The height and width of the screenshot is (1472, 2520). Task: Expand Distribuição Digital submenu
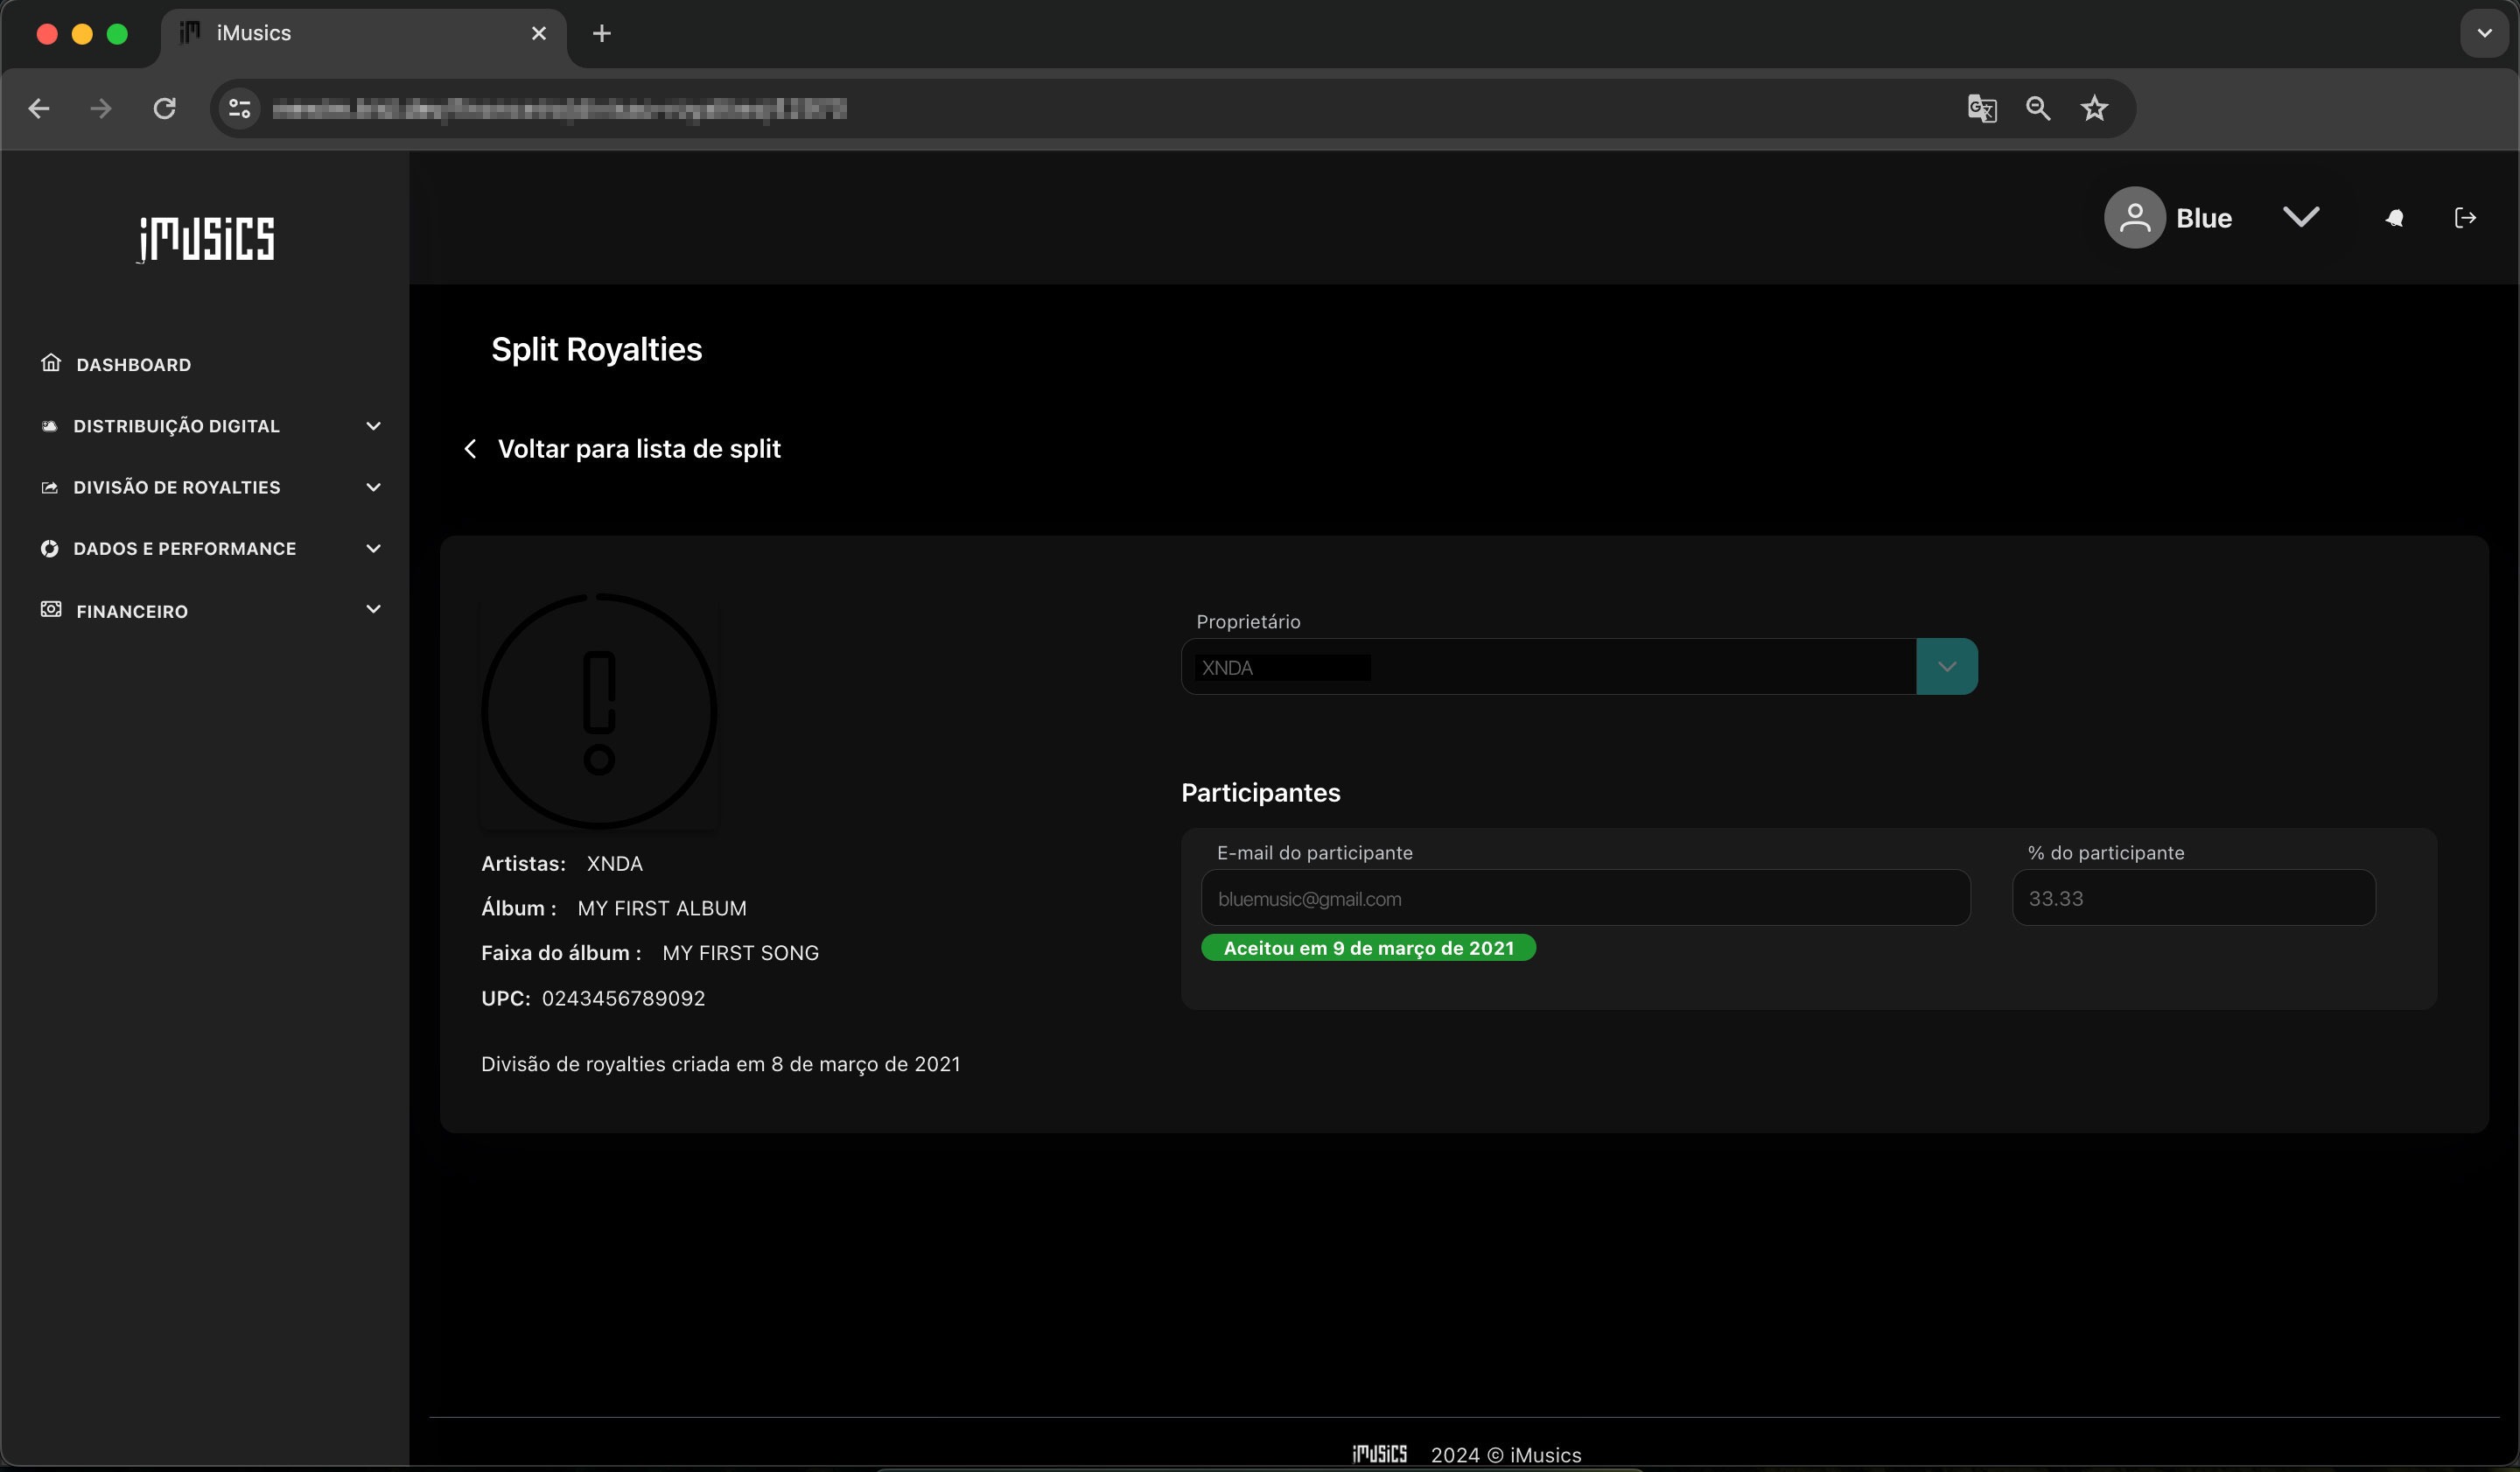pyautogui.click(x=373, y=426)
